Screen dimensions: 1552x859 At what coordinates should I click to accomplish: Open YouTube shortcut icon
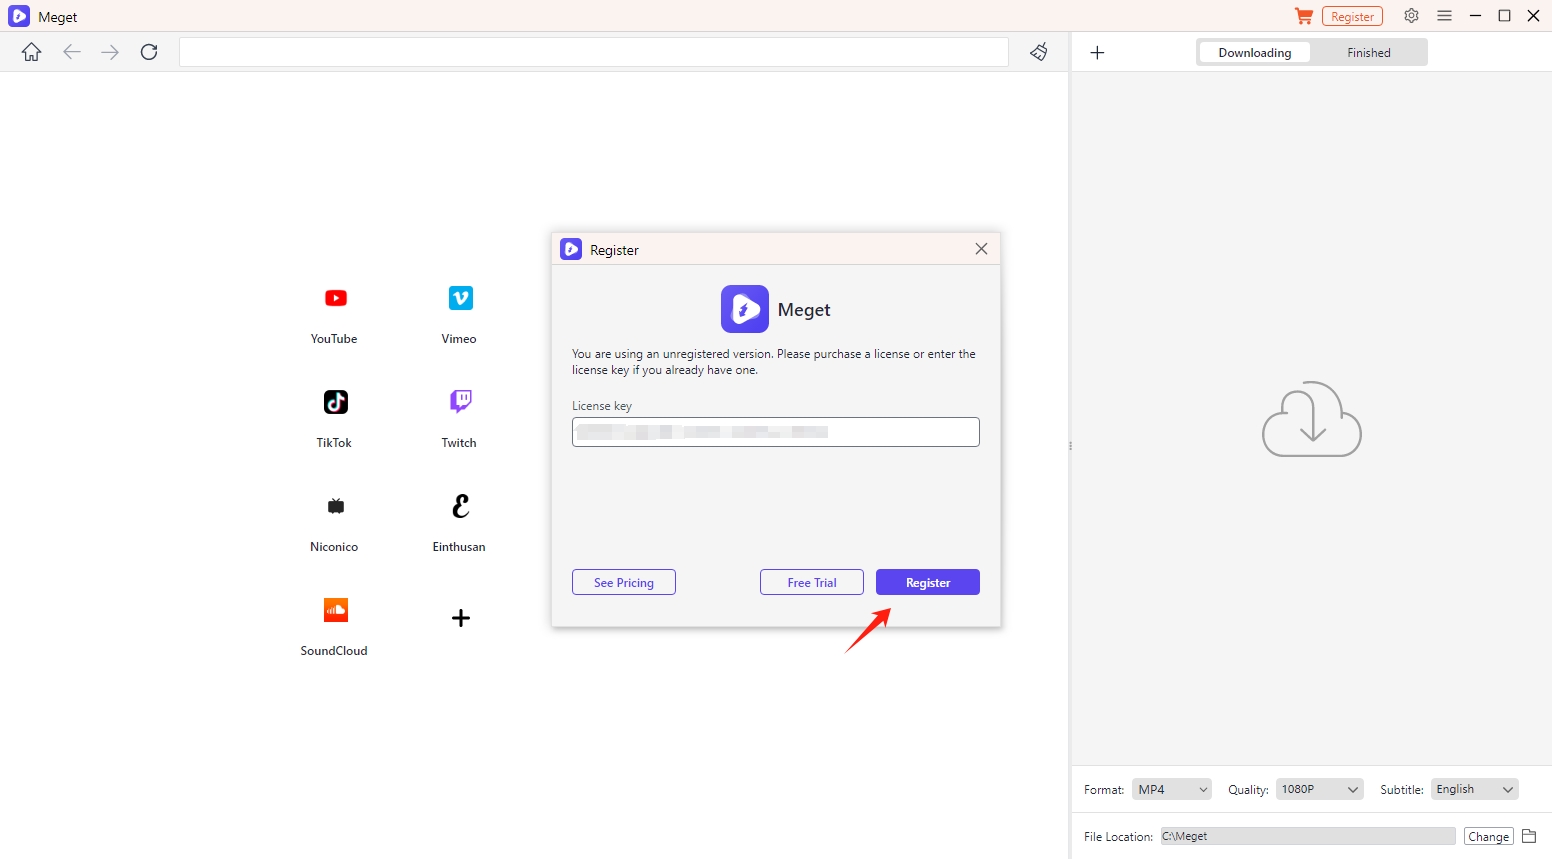coord(335,298)
